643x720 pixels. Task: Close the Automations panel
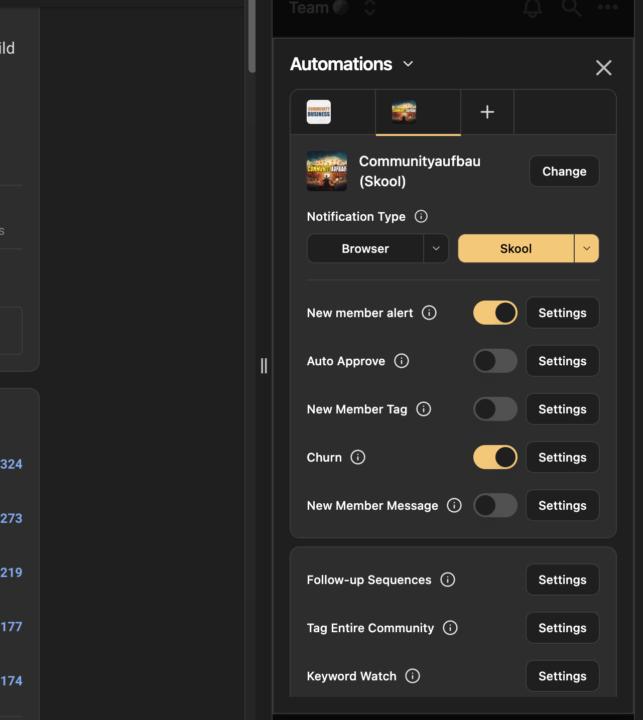pos(604,68)
